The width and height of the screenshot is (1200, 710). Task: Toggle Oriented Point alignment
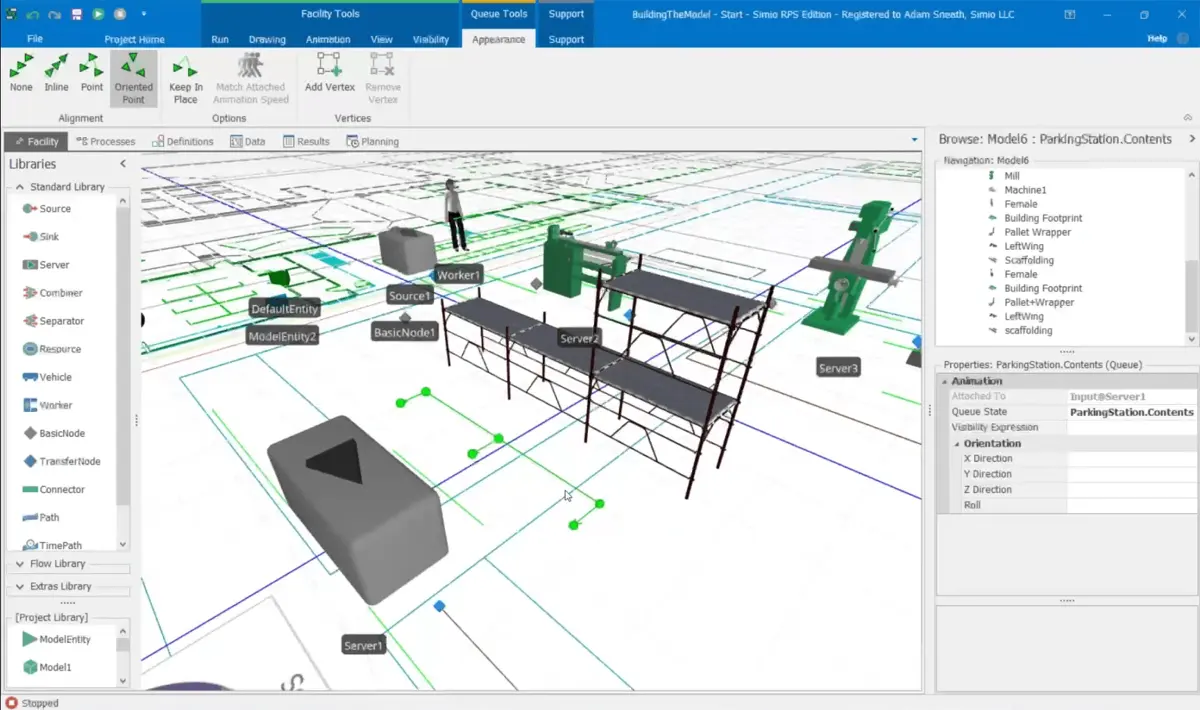tap(134, 79)
